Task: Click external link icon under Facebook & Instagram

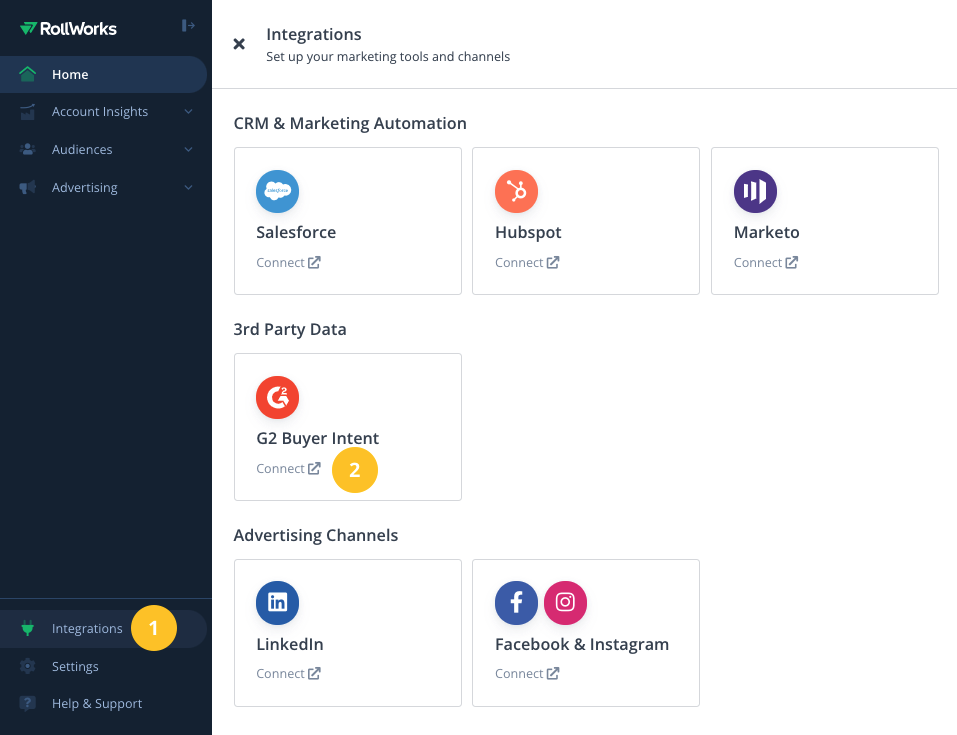Action: [x=553, y=673]
